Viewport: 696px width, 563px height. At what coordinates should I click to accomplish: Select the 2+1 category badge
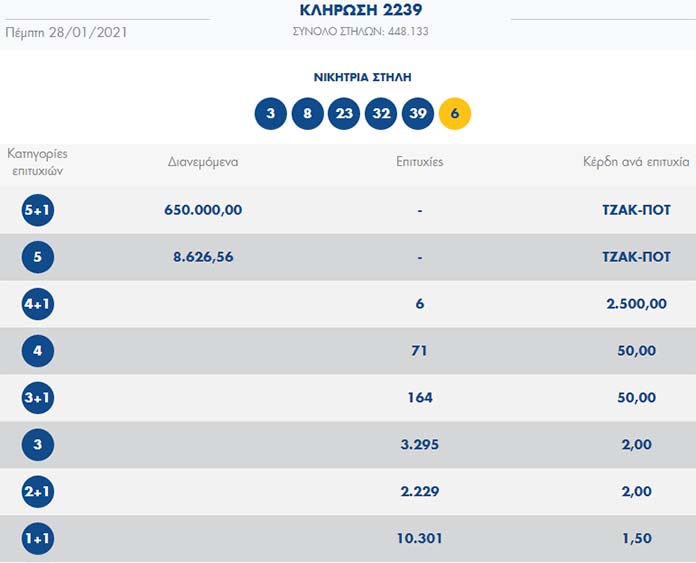click(38, 492)
